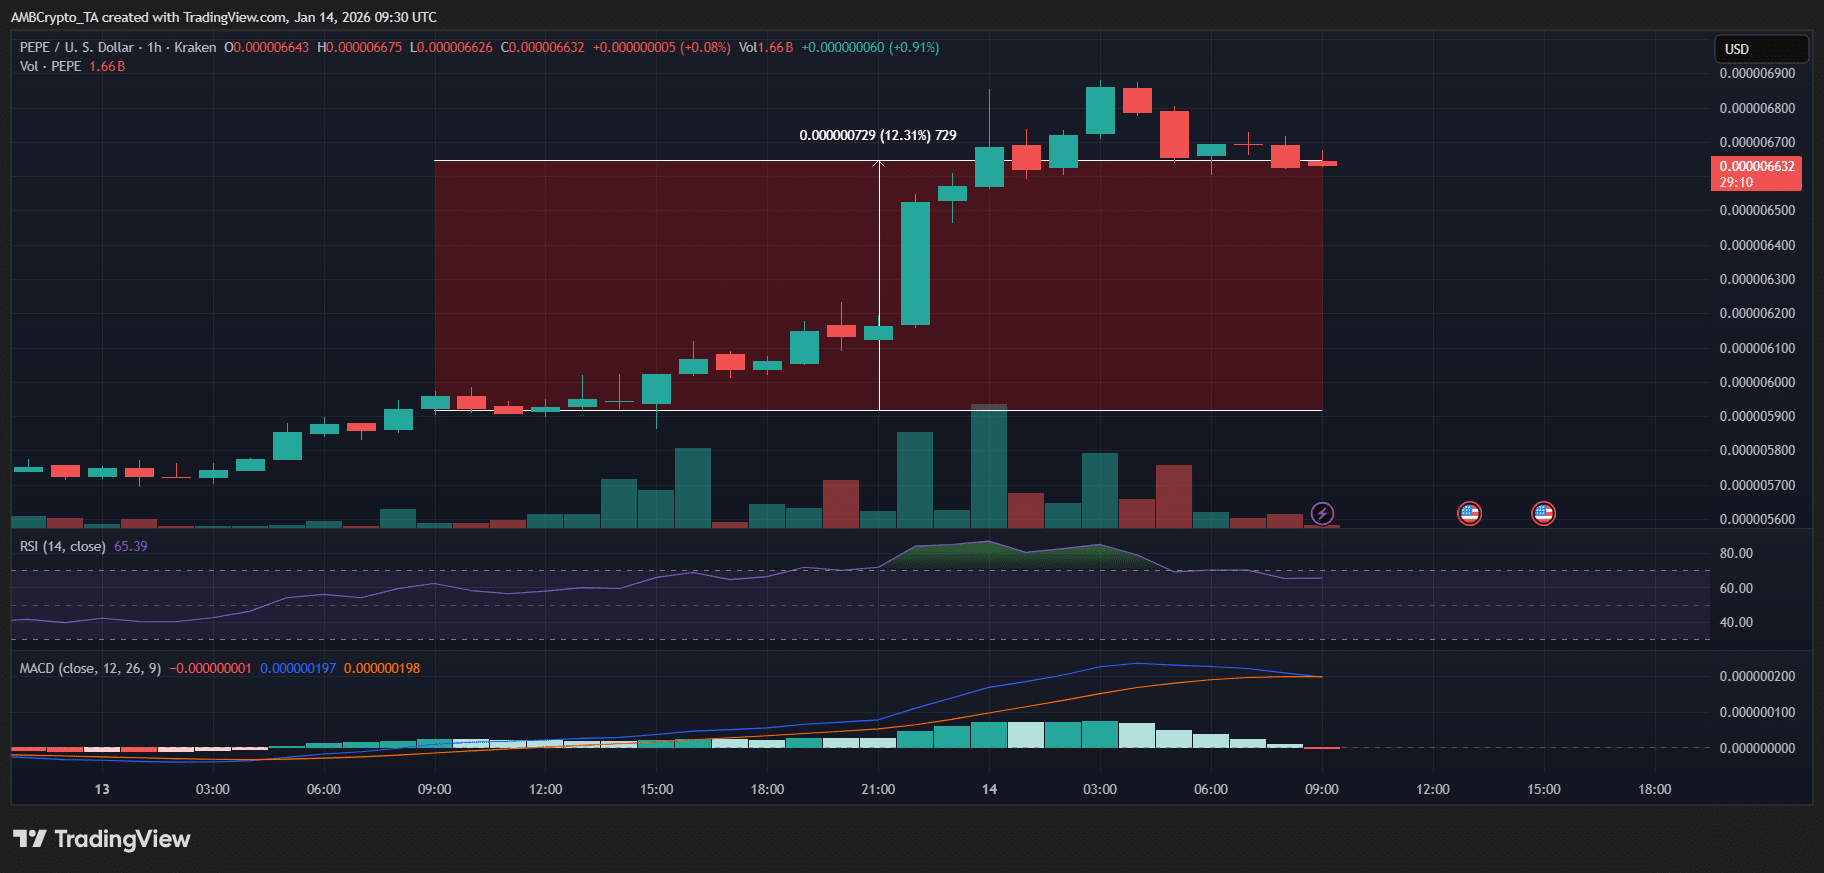
Task: Click the 18:00 label at far right
Action: tap(1654, 789)
